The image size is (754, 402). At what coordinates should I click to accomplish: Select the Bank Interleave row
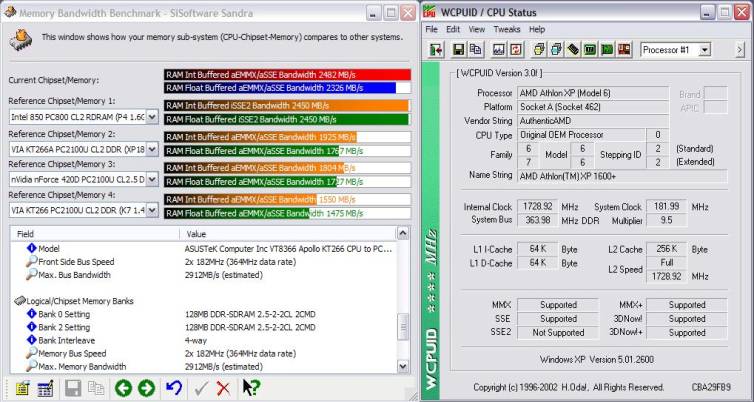tap(204, 340)
